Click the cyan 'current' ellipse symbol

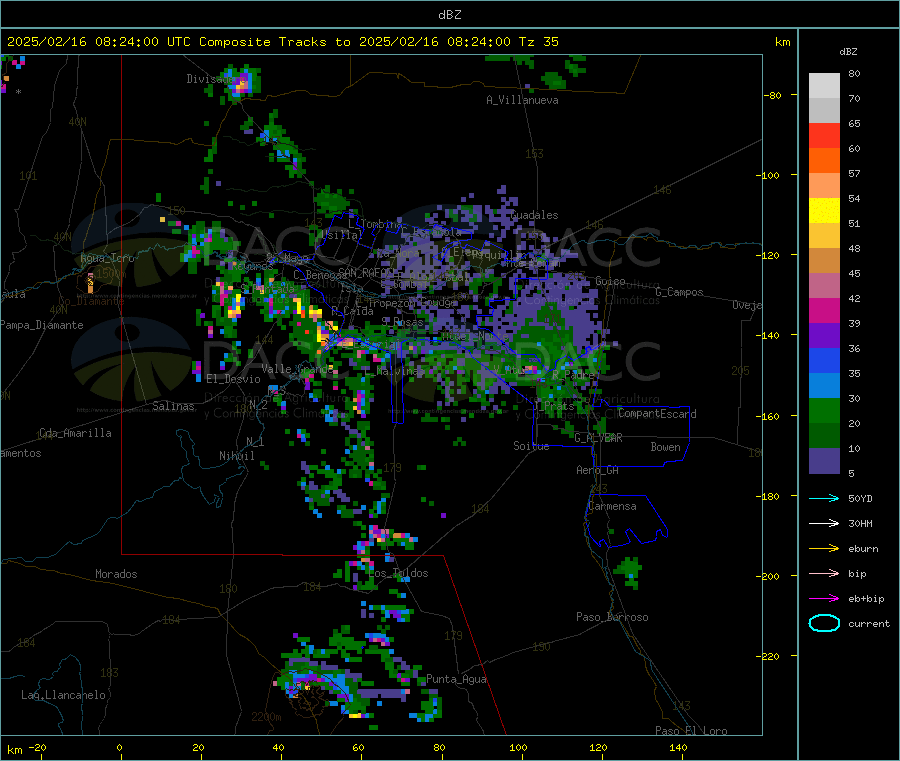click(824, 623)
